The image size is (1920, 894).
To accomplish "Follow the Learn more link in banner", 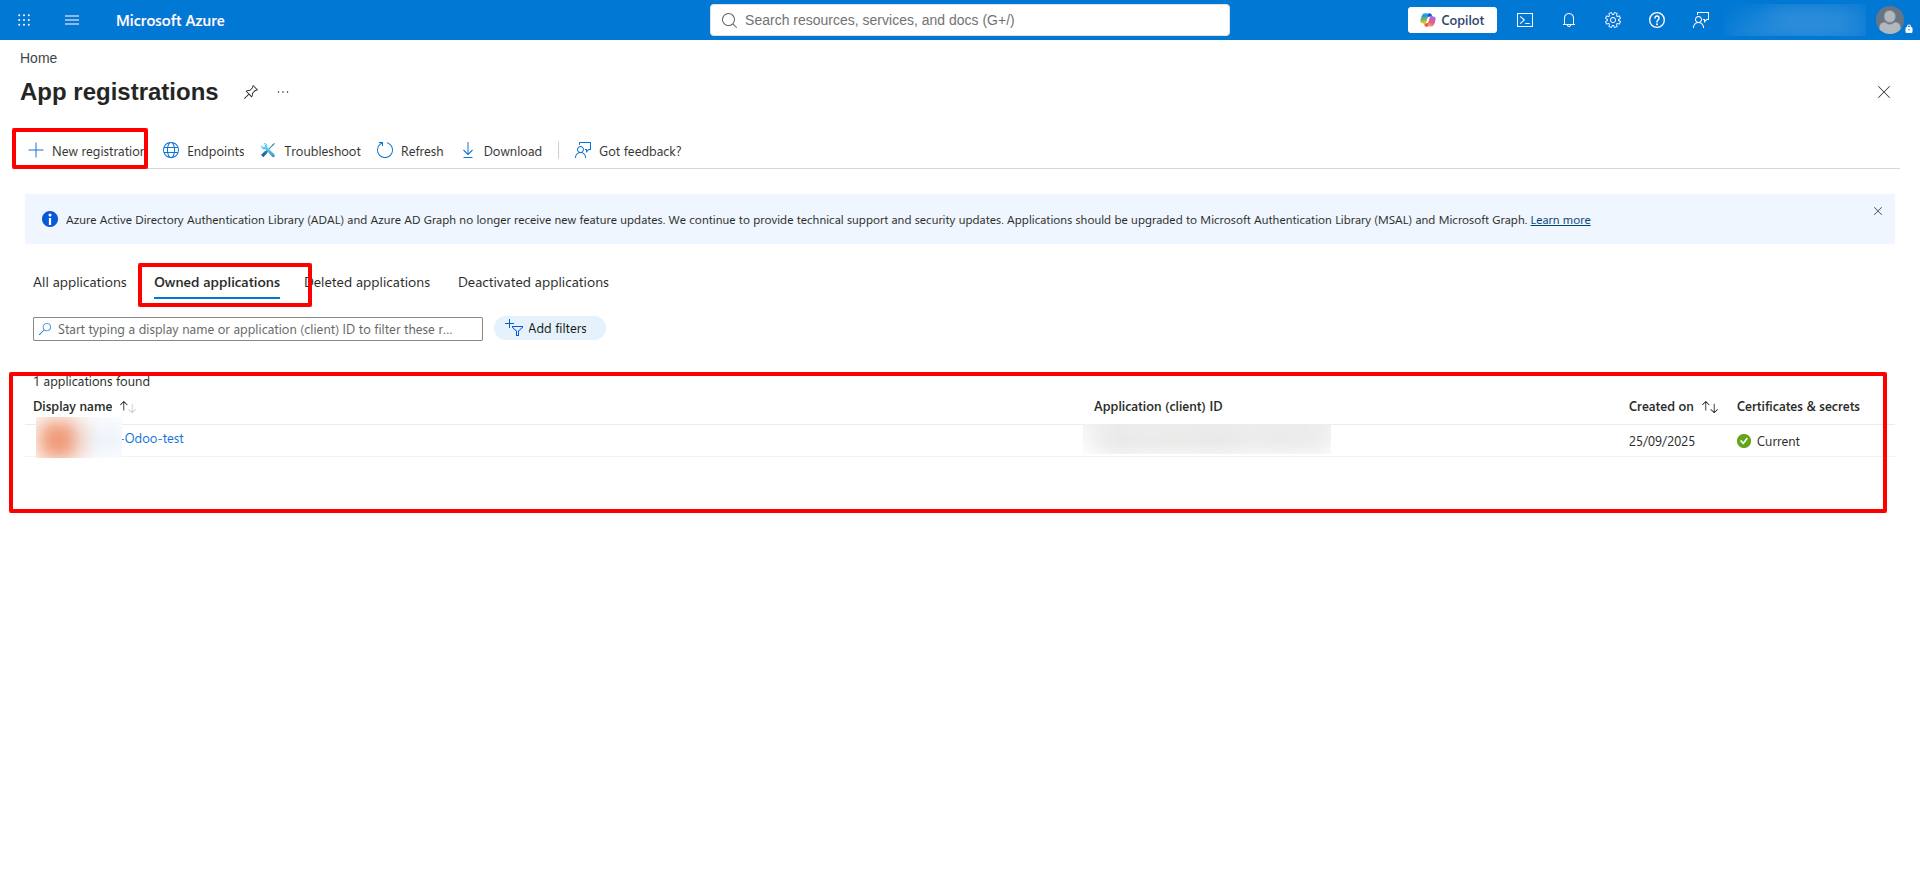I will coord(1560,220).
